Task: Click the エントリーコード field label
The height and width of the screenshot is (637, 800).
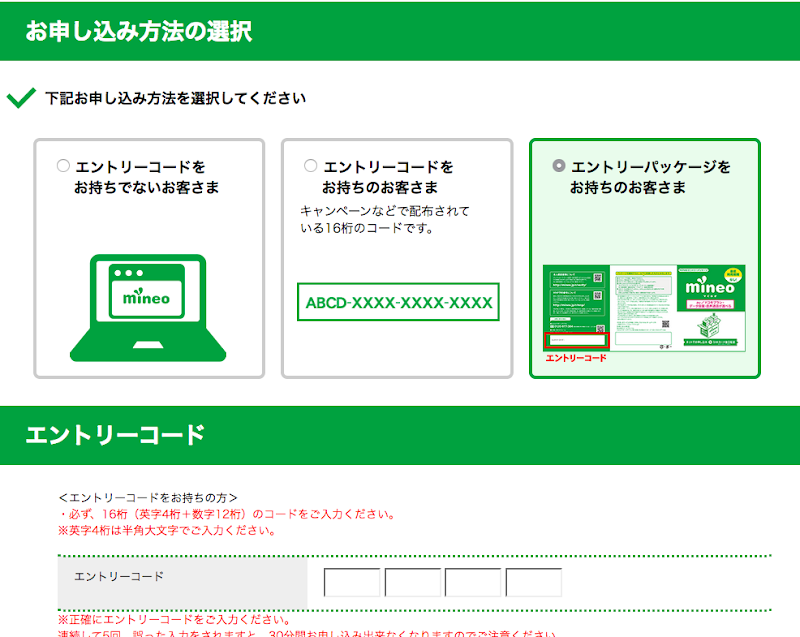Action: [119, 576]
